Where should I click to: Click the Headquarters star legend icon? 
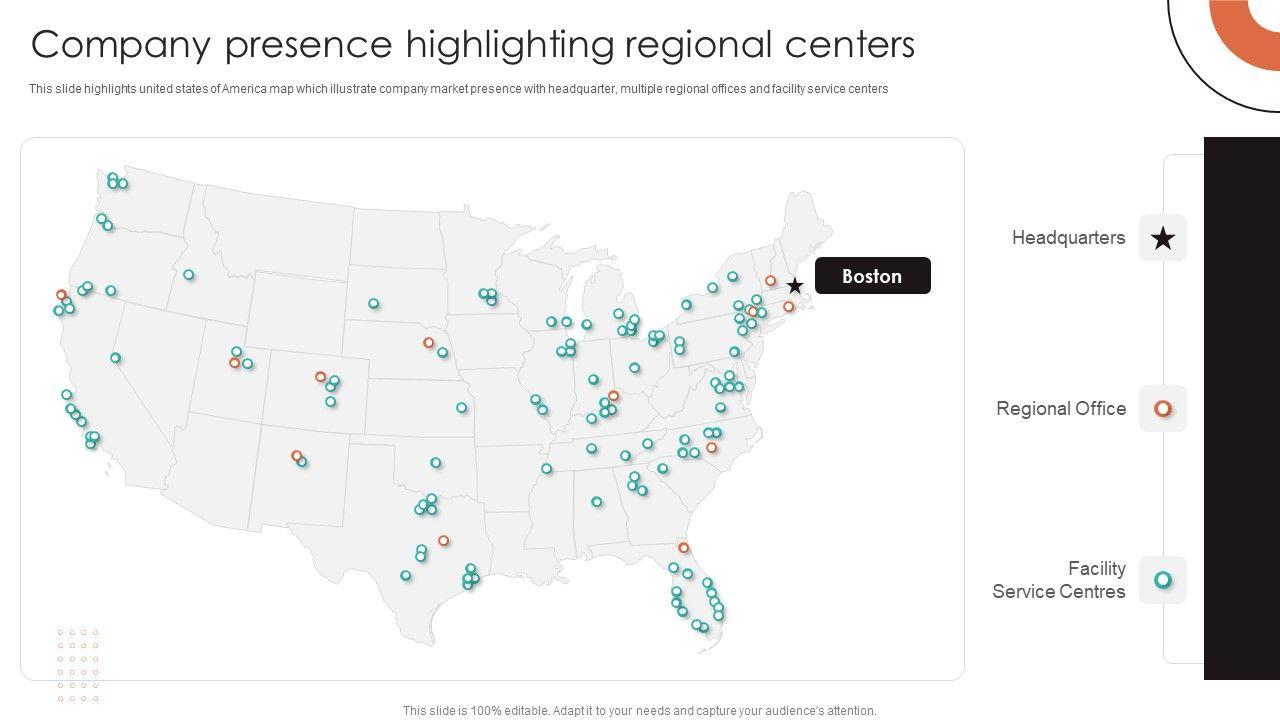[x=1163, y=238]
